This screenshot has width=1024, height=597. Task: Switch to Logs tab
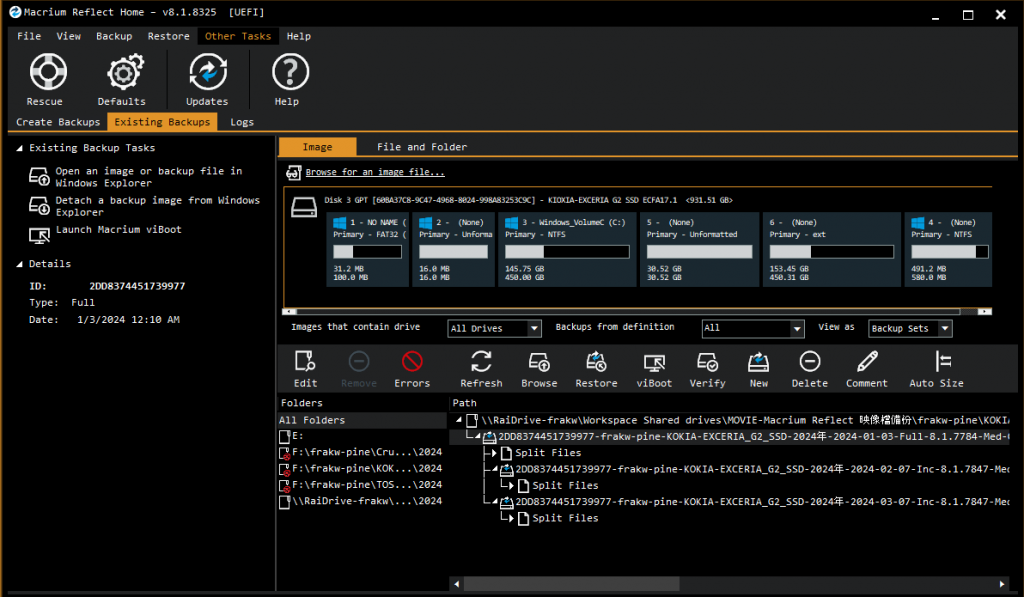pos(242,122)
